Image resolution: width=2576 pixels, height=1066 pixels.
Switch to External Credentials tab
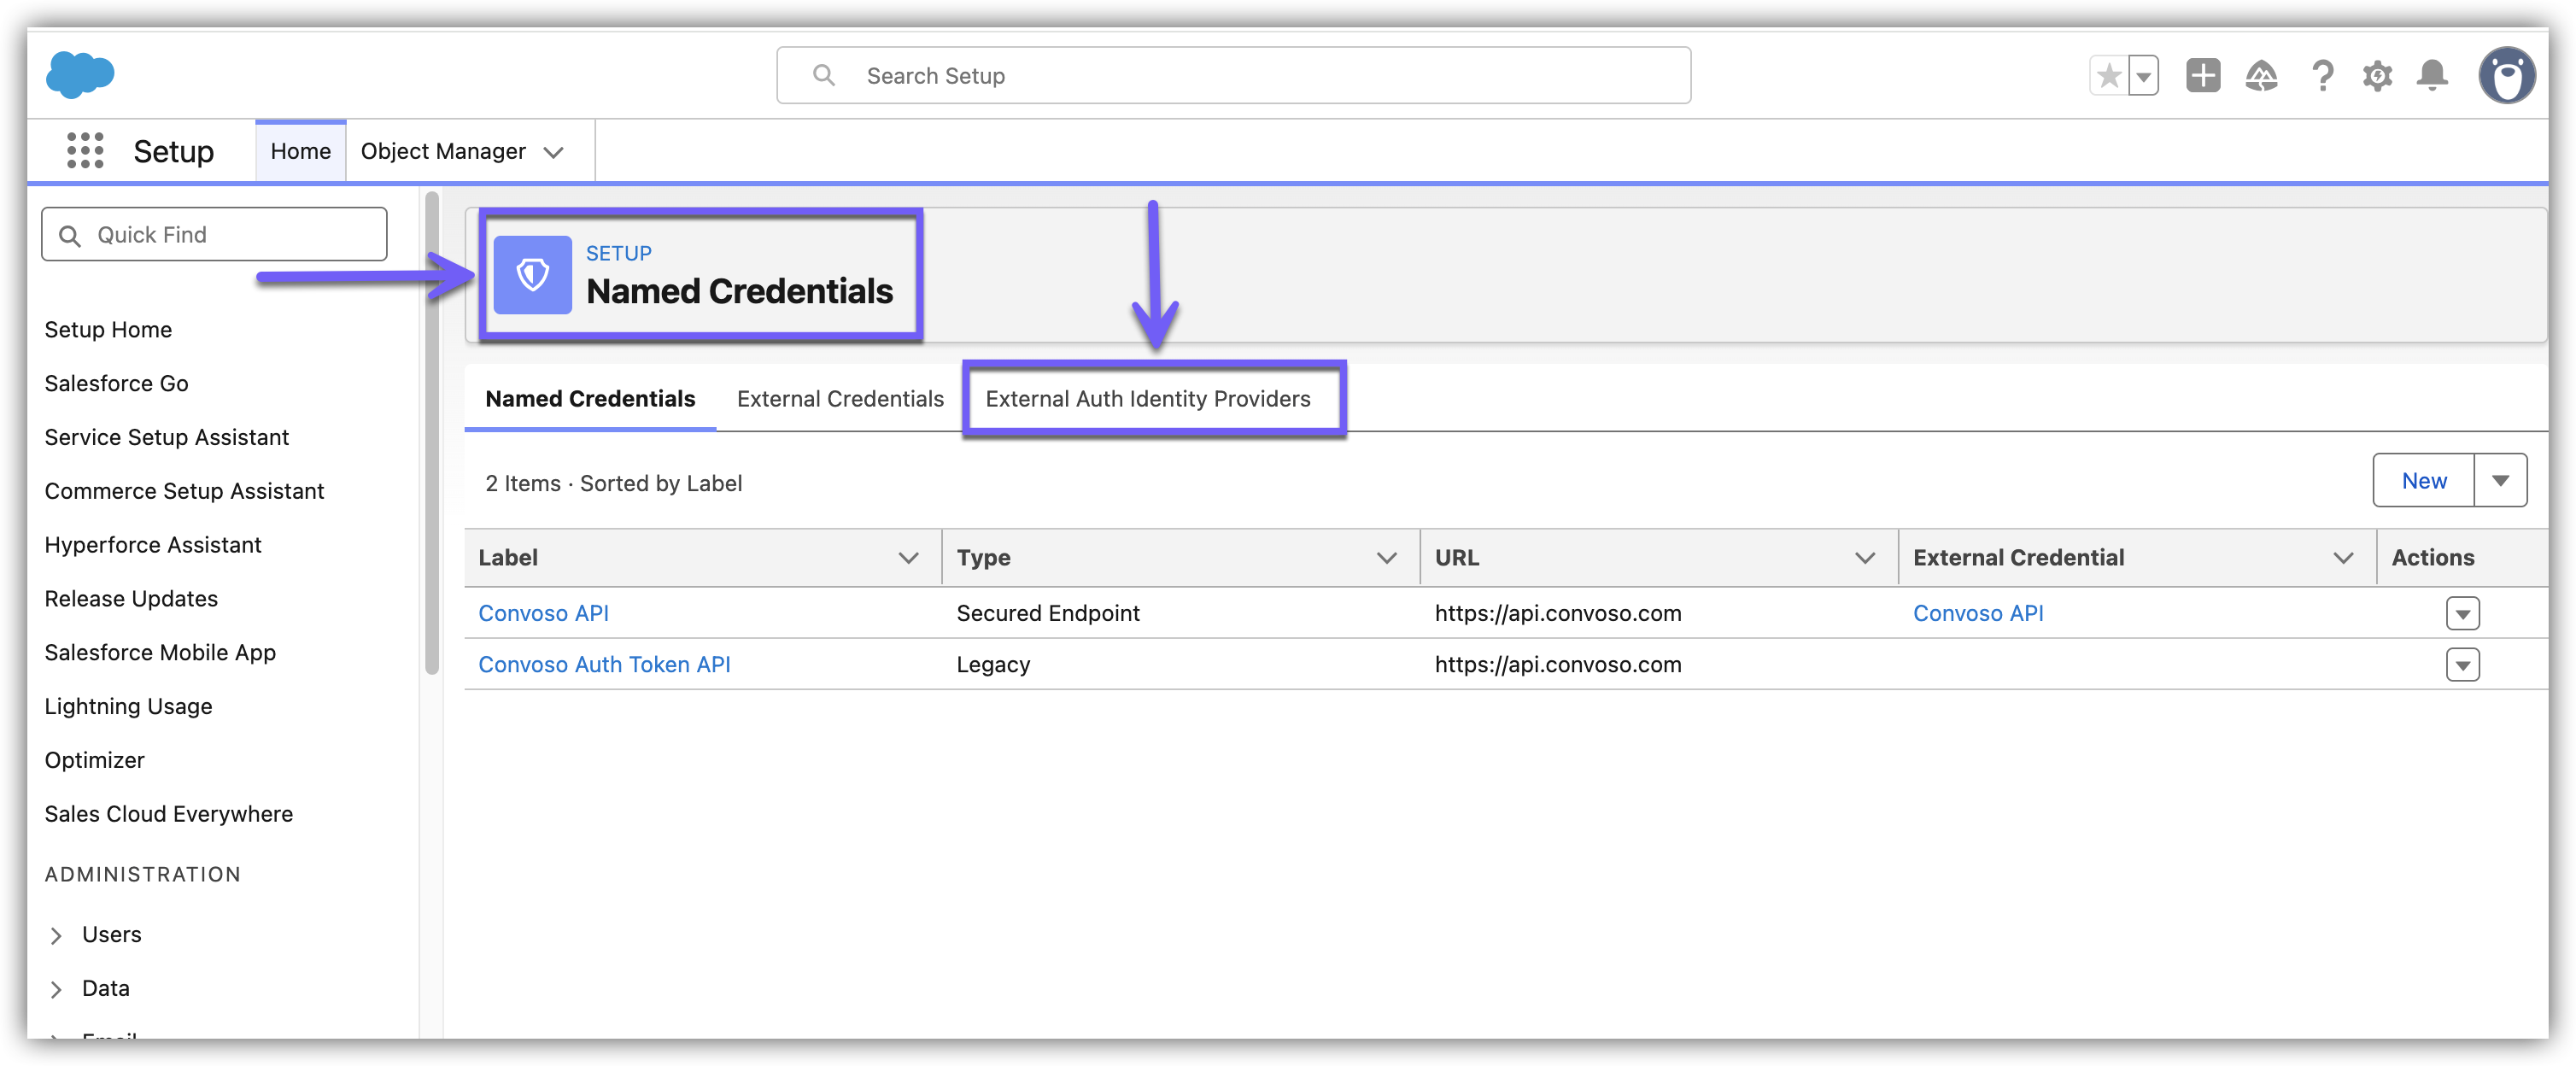click(840, 399)
